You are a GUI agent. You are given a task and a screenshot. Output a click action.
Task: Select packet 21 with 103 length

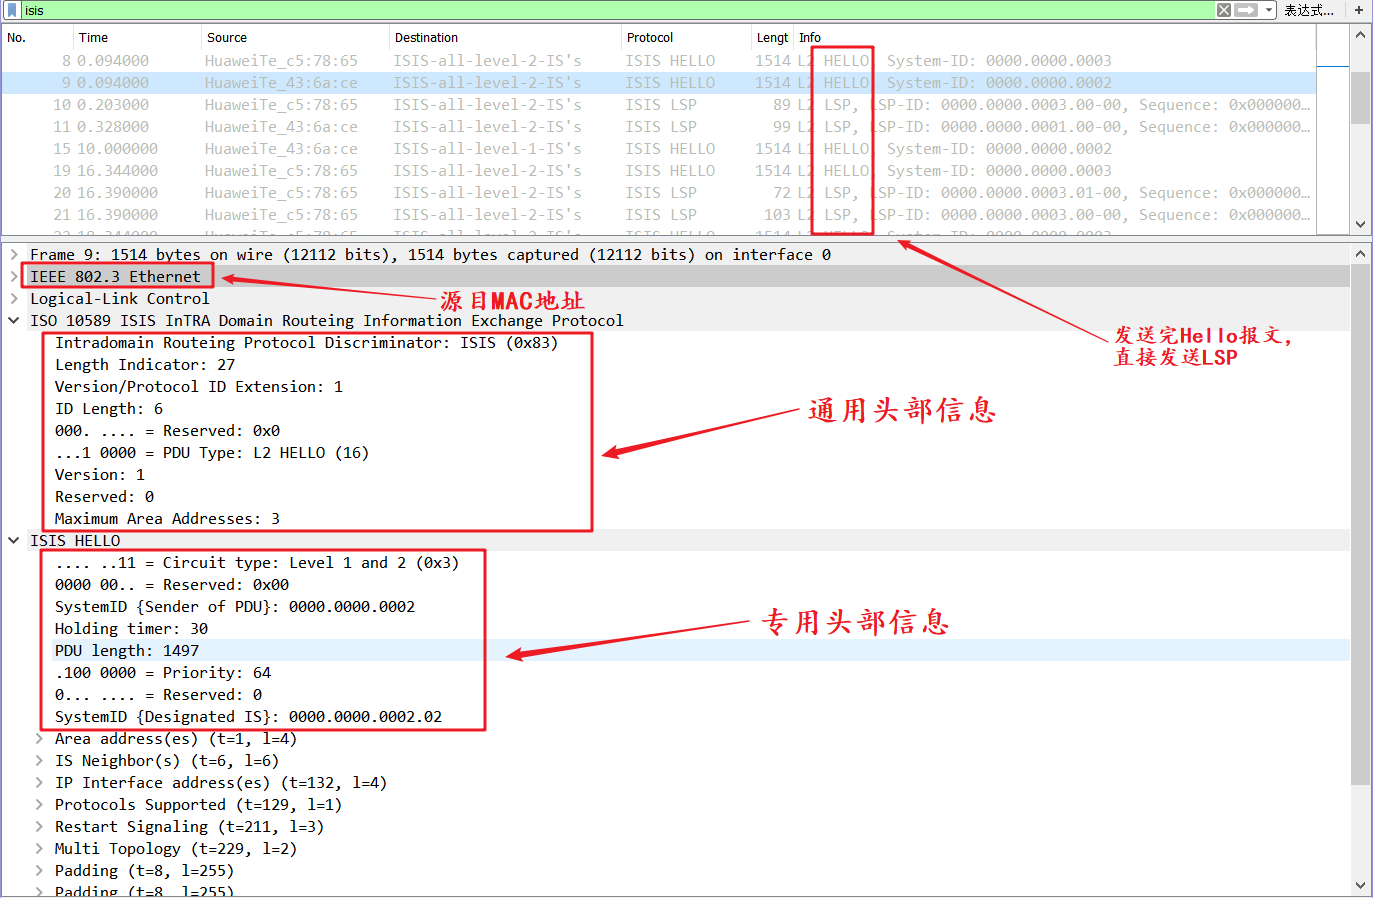click(658, 215)
